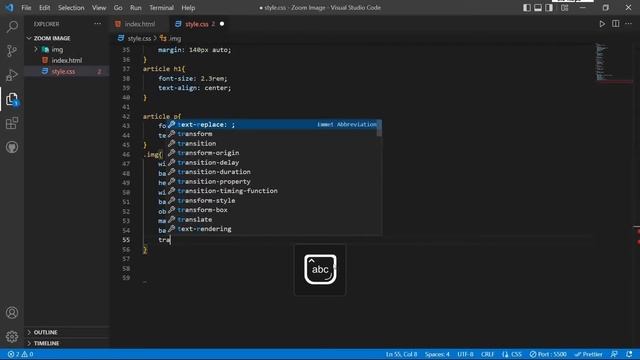Select transform-box suggestion
The image size is (640, 360).
[x=273, y=210]
